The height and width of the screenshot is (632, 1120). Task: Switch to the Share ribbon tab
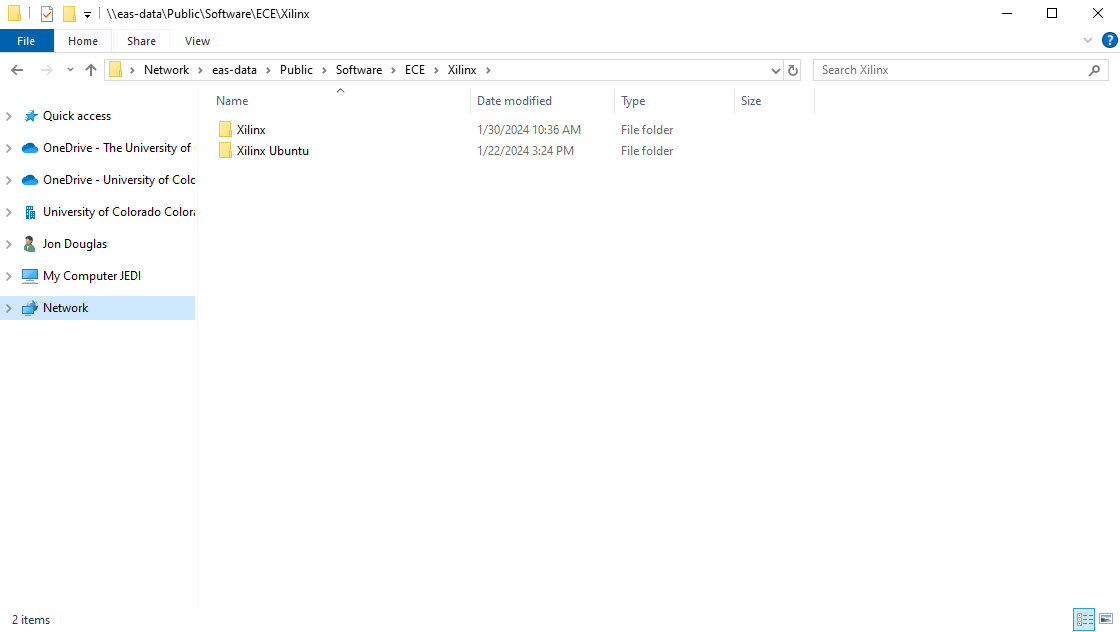141,41
